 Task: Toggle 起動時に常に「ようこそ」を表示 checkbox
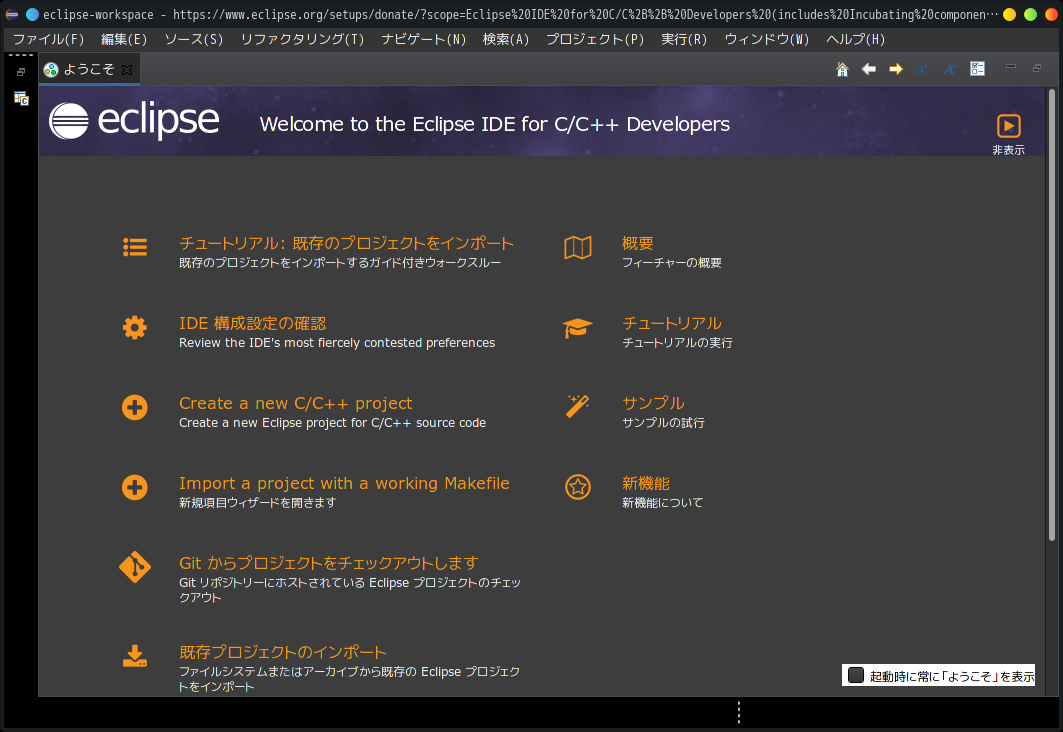(x=856, y=675)
